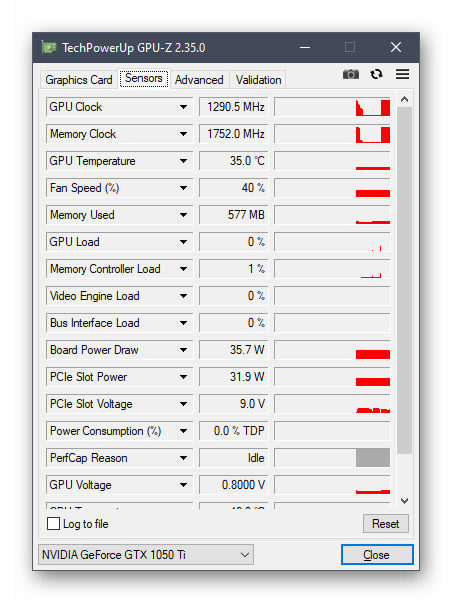Click the 0.8000 V value
The height and width of the screenshot is (603, 452).
coord(234,485)
